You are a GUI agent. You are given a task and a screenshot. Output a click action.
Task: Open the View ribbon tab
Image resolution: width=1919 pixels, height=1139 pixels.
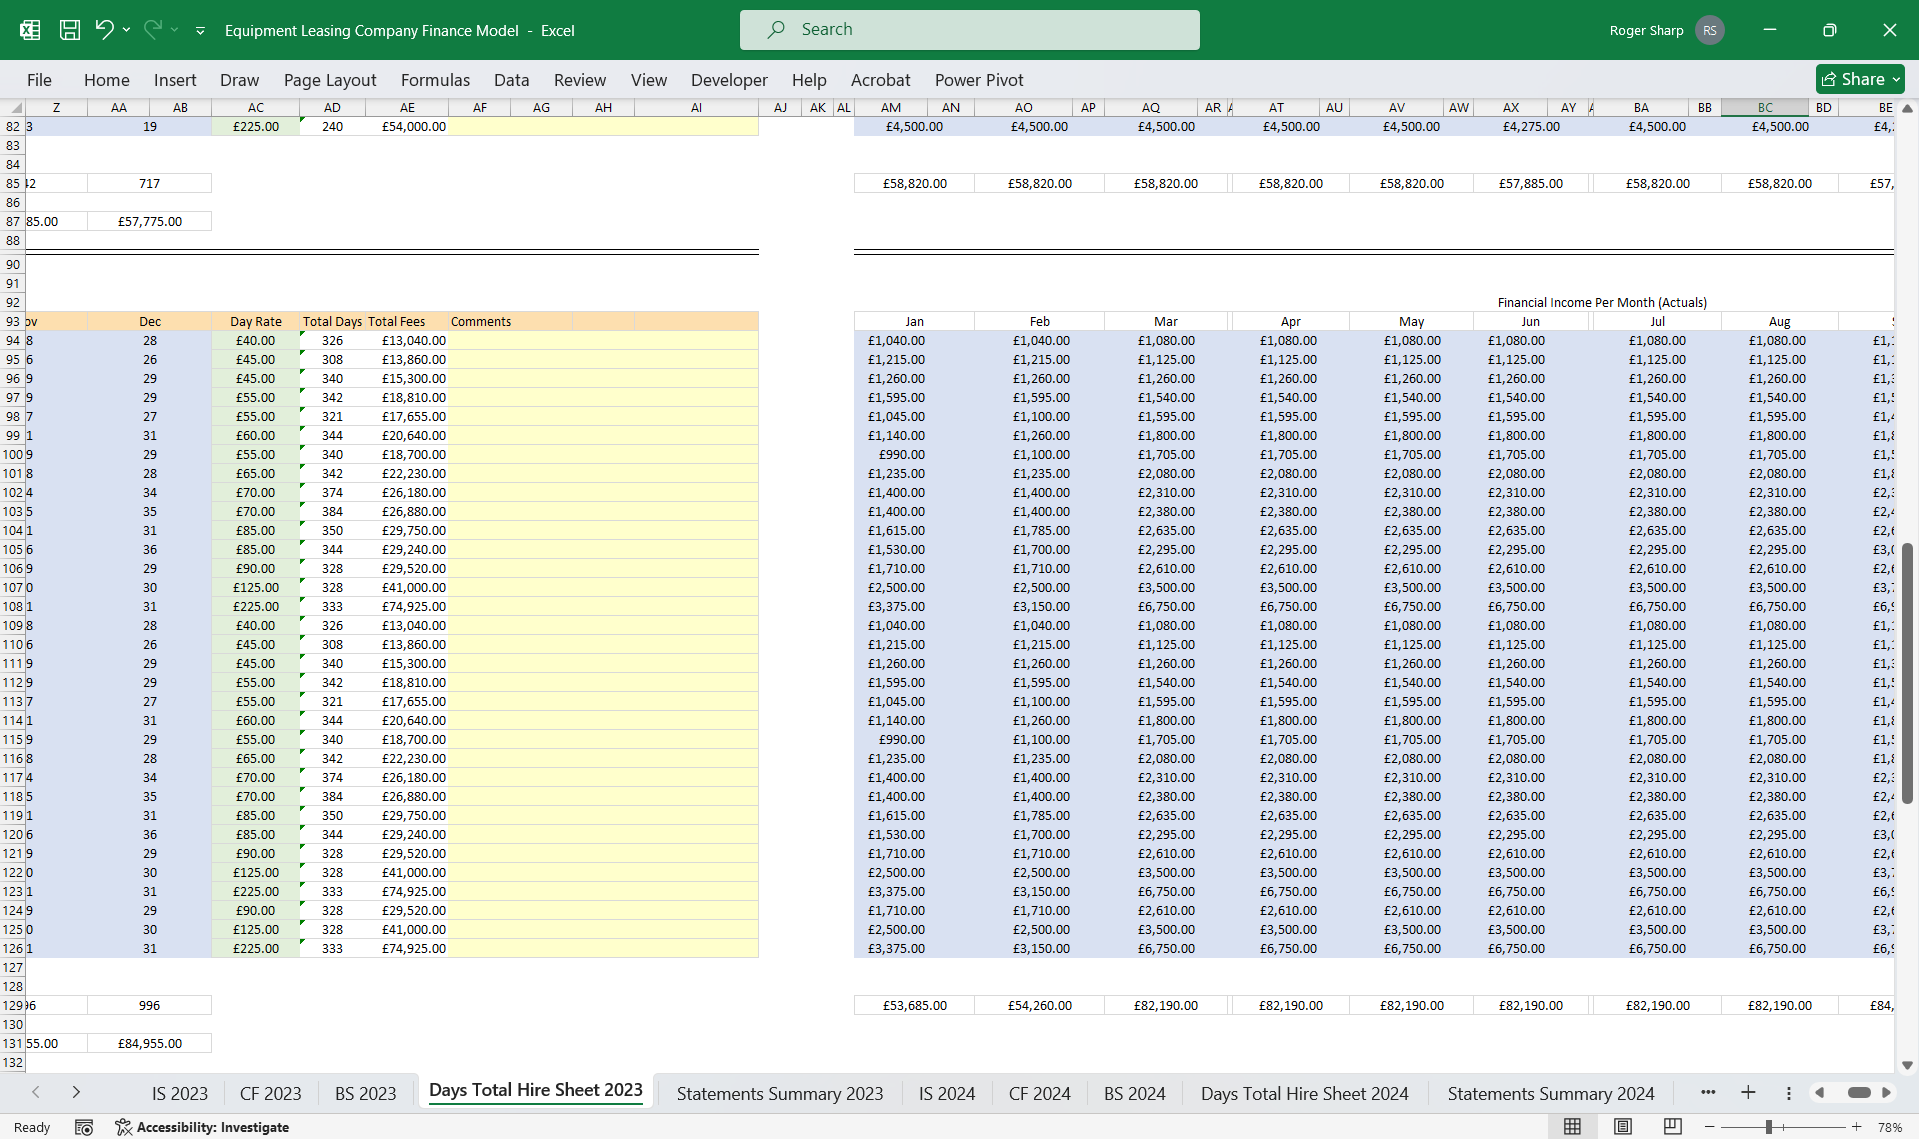tap(648, 80)
